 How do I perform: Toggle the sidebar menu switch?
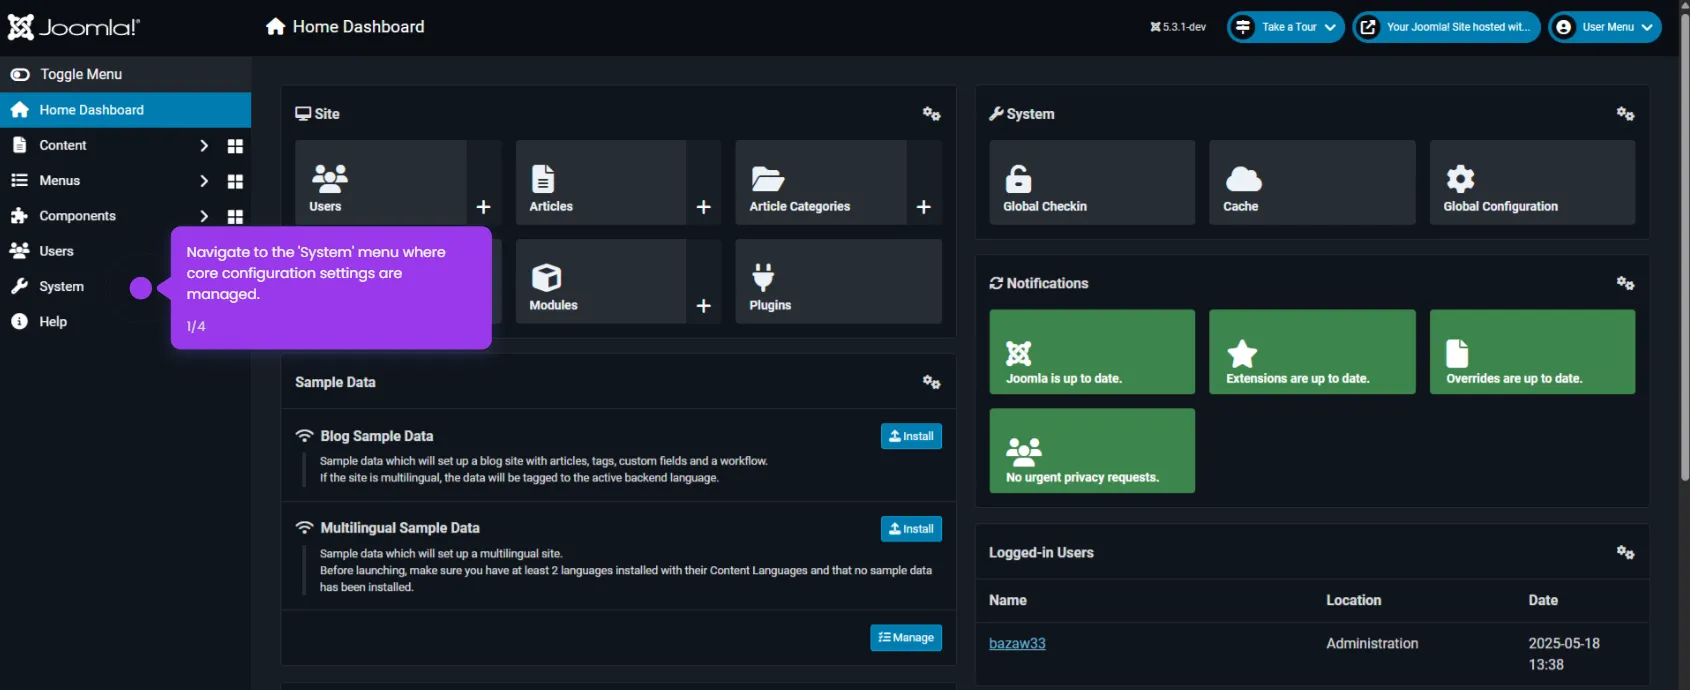[20, 74]
